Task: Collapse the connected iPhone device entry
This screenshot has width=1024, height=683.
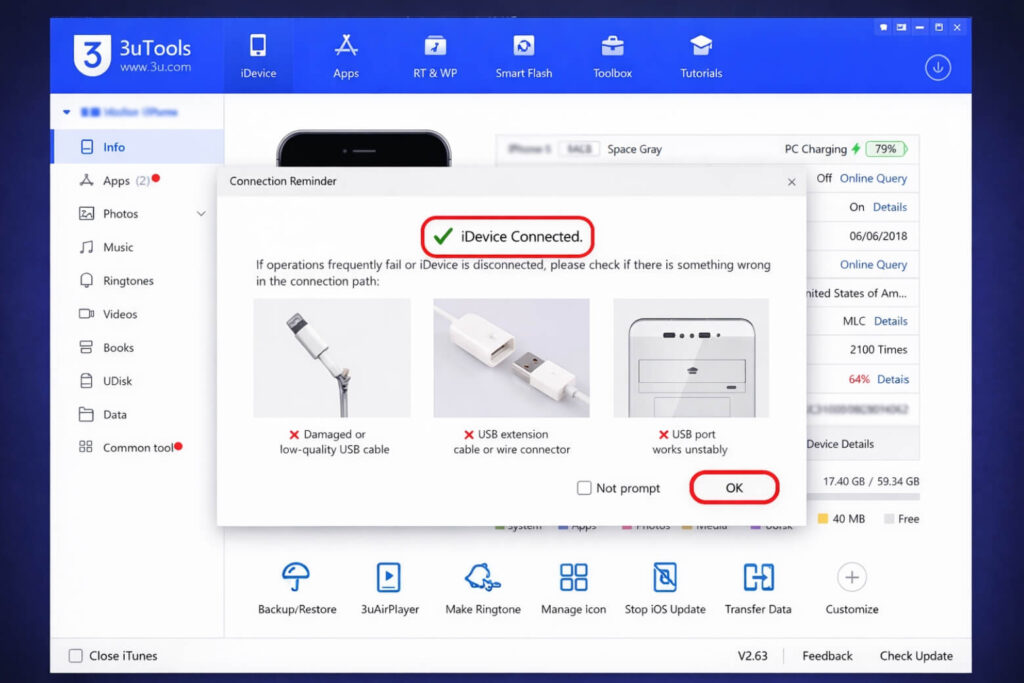Action: [66, 112]
